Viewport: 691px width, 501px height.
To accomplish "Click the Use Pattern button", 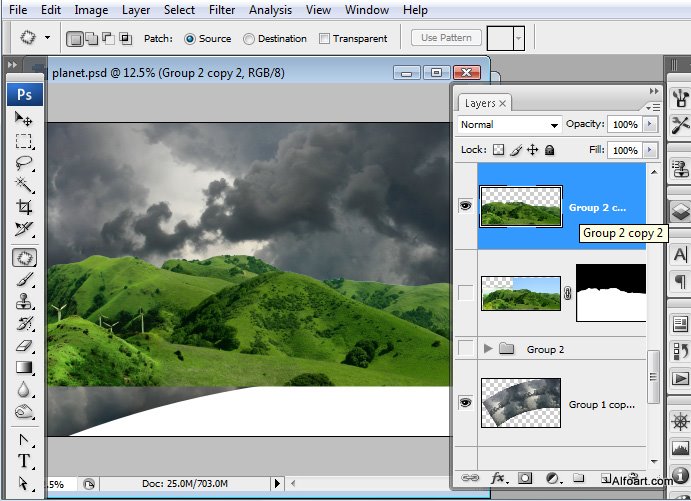I will (446, 38).
